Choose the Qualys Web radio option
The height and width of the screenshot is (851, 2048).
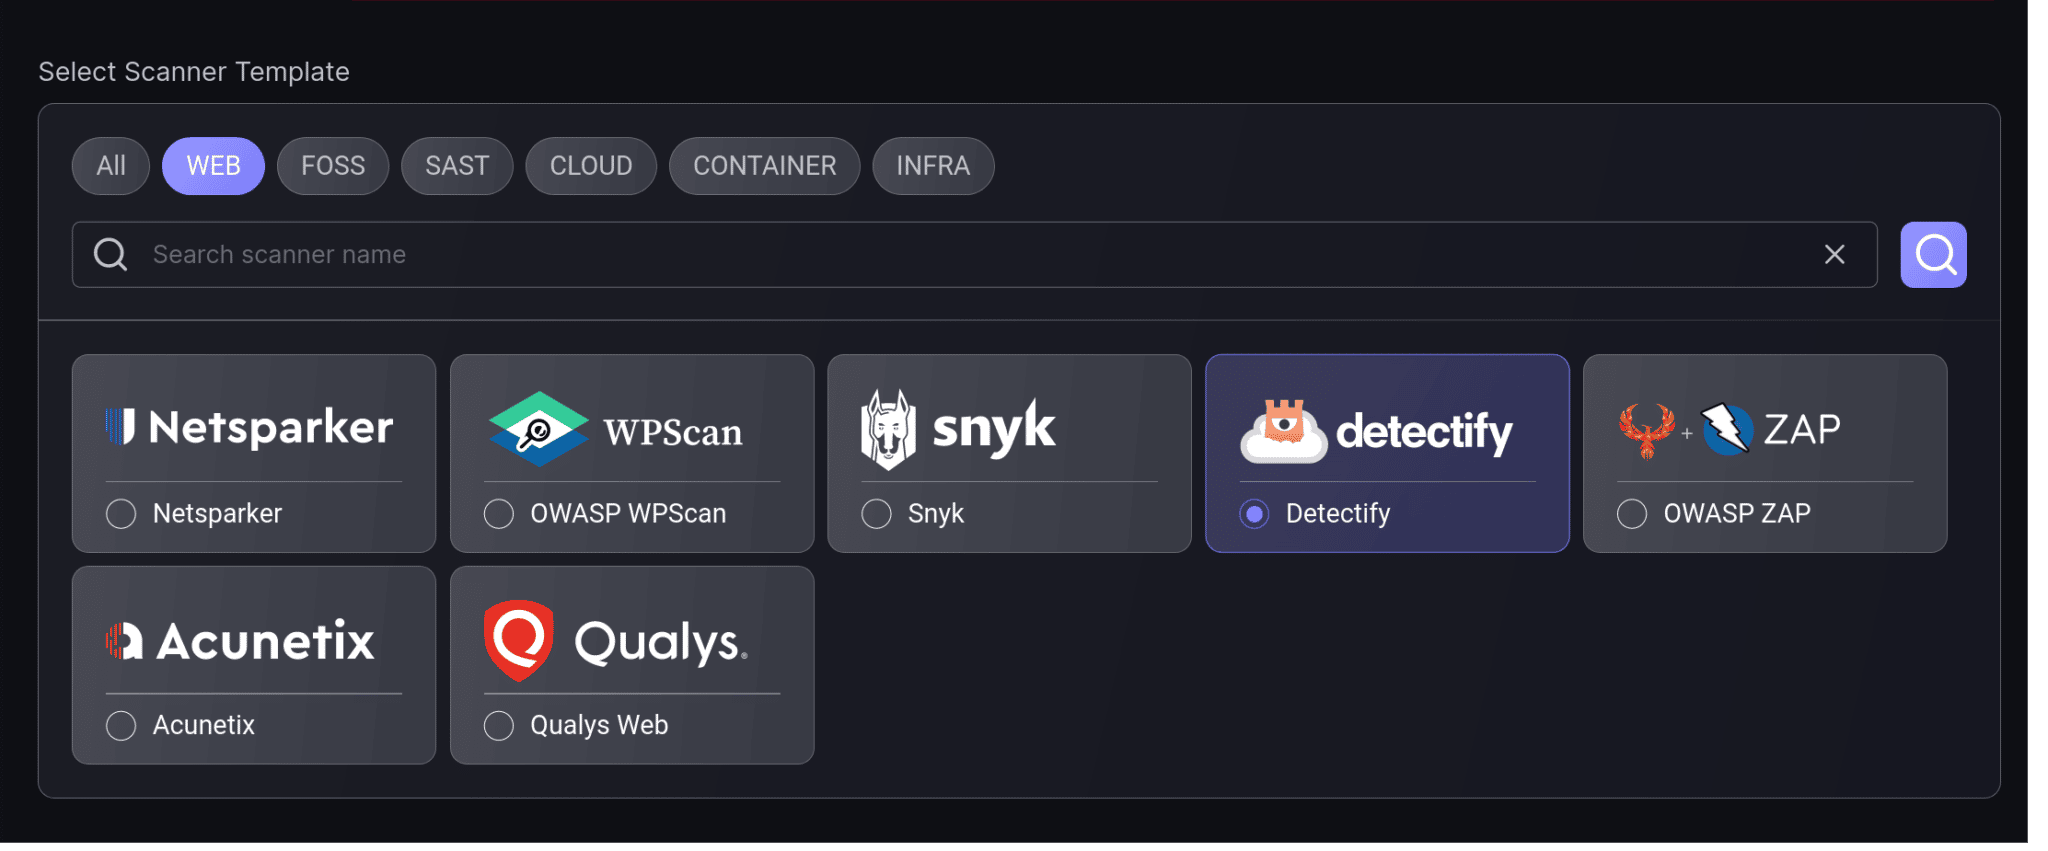(x=499, y=726)
